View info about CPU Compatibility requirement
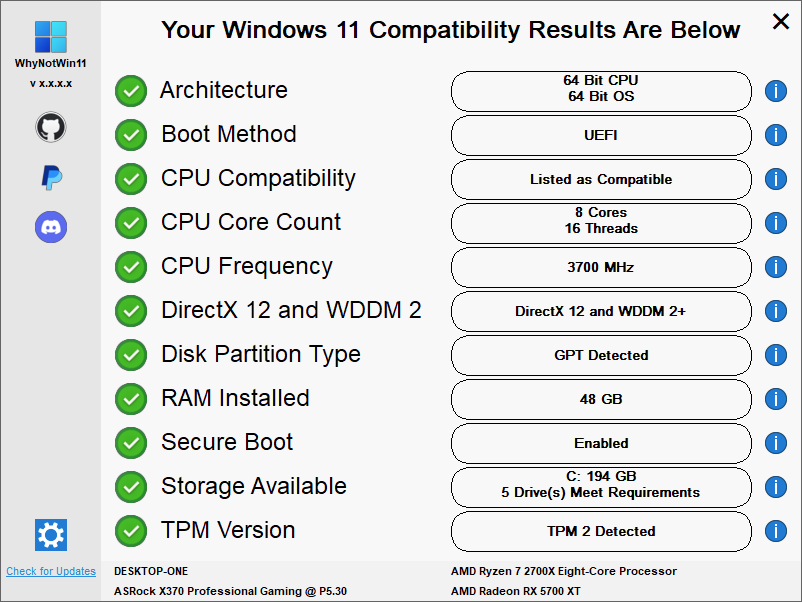The height and width of the screenshot is (602, 802). click(x=776, y=179)
